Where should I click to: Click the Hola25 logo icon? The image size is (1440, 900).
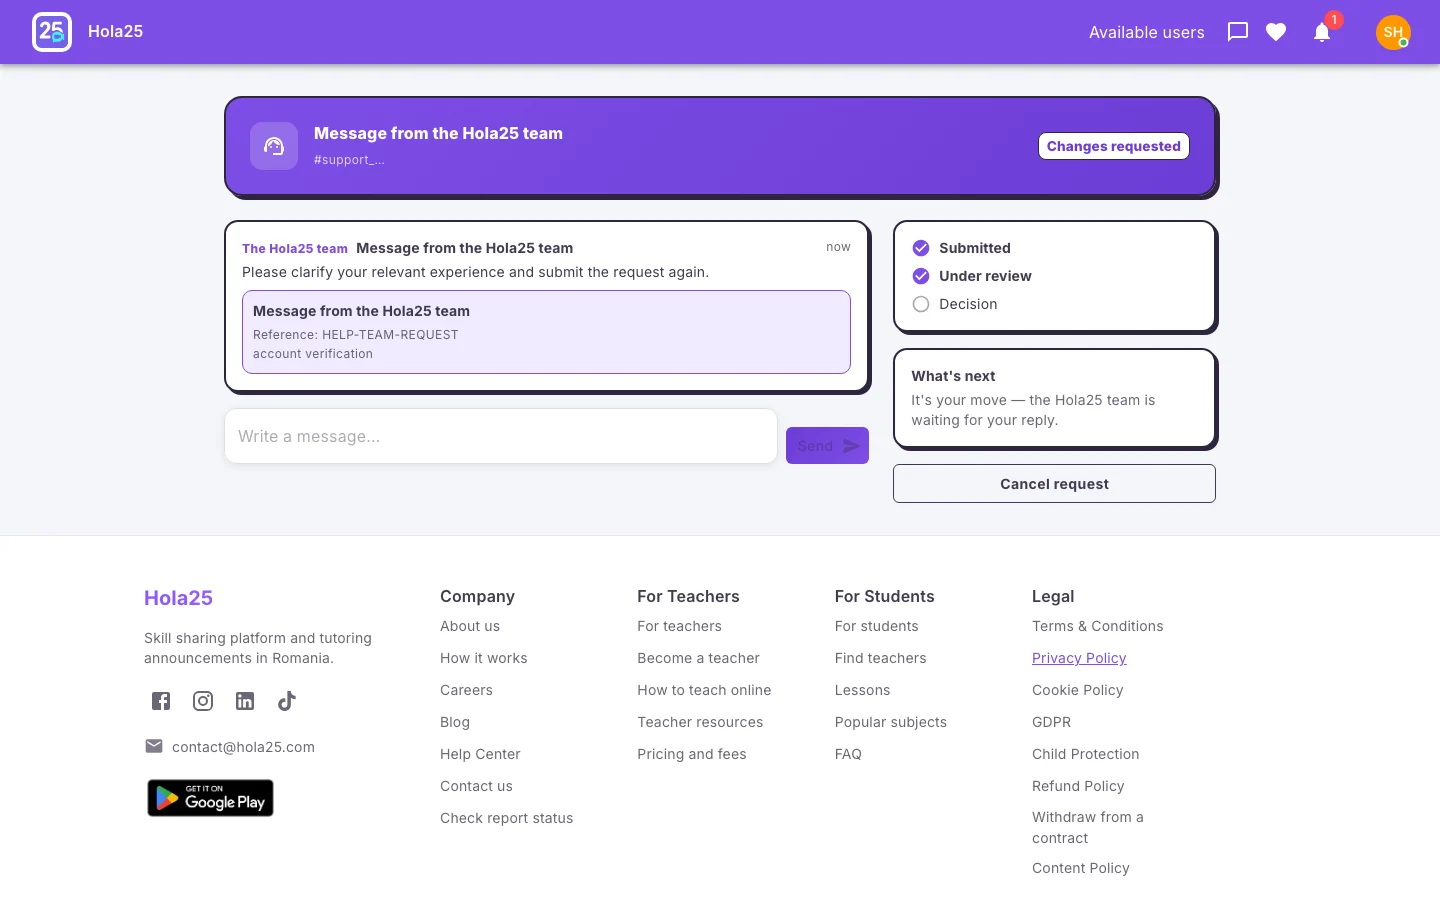(52, 32)
